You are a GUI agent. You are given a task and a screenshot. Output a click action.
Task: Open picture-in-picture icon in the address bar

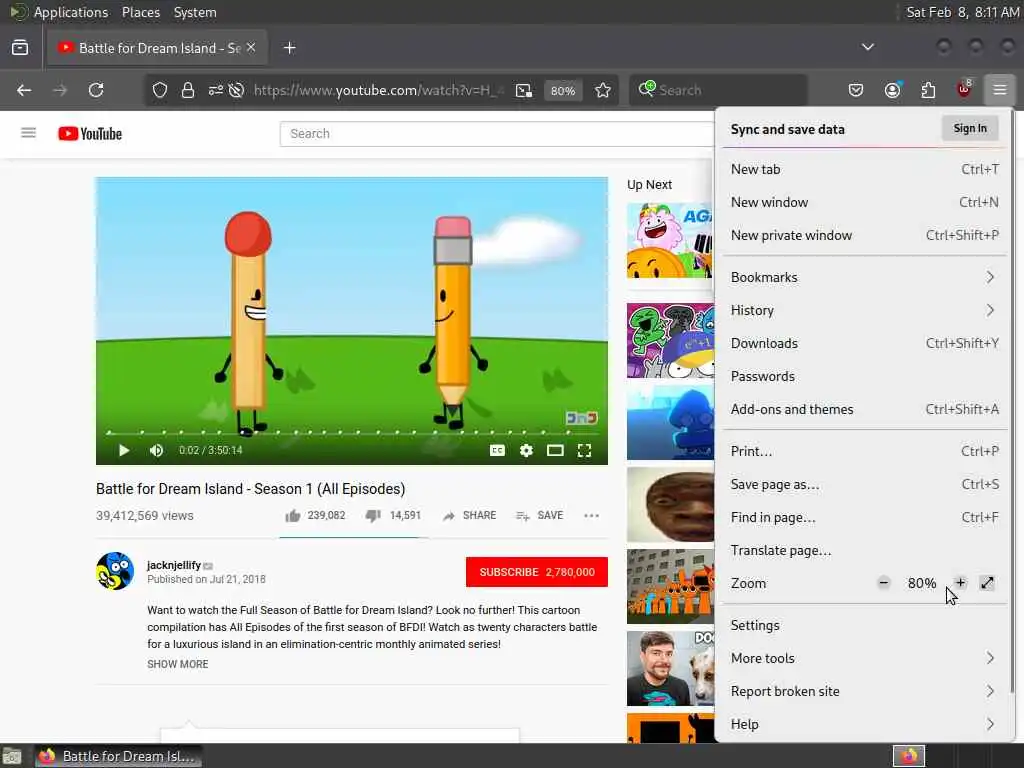point(524,90)
